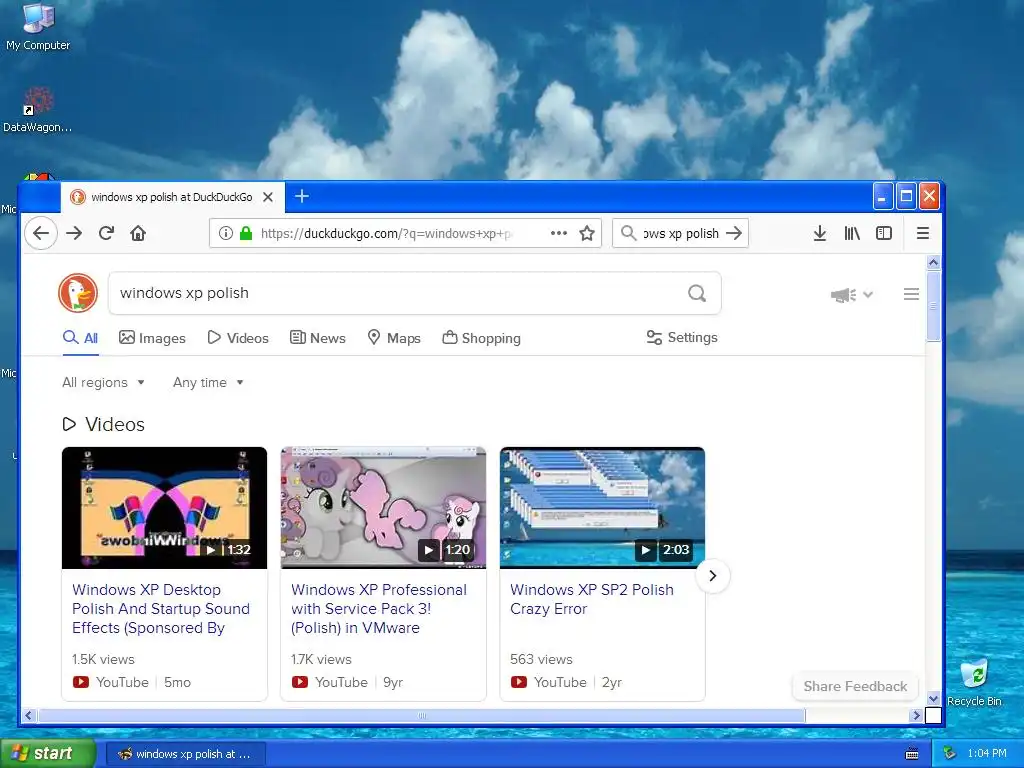The image size is (1024, 768).
Task: Open the Recycle Bin icon
Action: [x=974, y=683]
